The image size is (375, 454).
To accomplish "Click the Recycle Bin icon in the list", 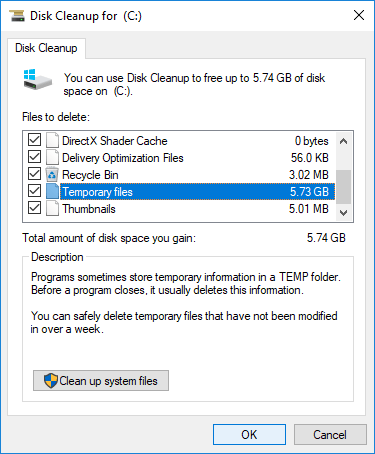I will click(x=52, y=174).
